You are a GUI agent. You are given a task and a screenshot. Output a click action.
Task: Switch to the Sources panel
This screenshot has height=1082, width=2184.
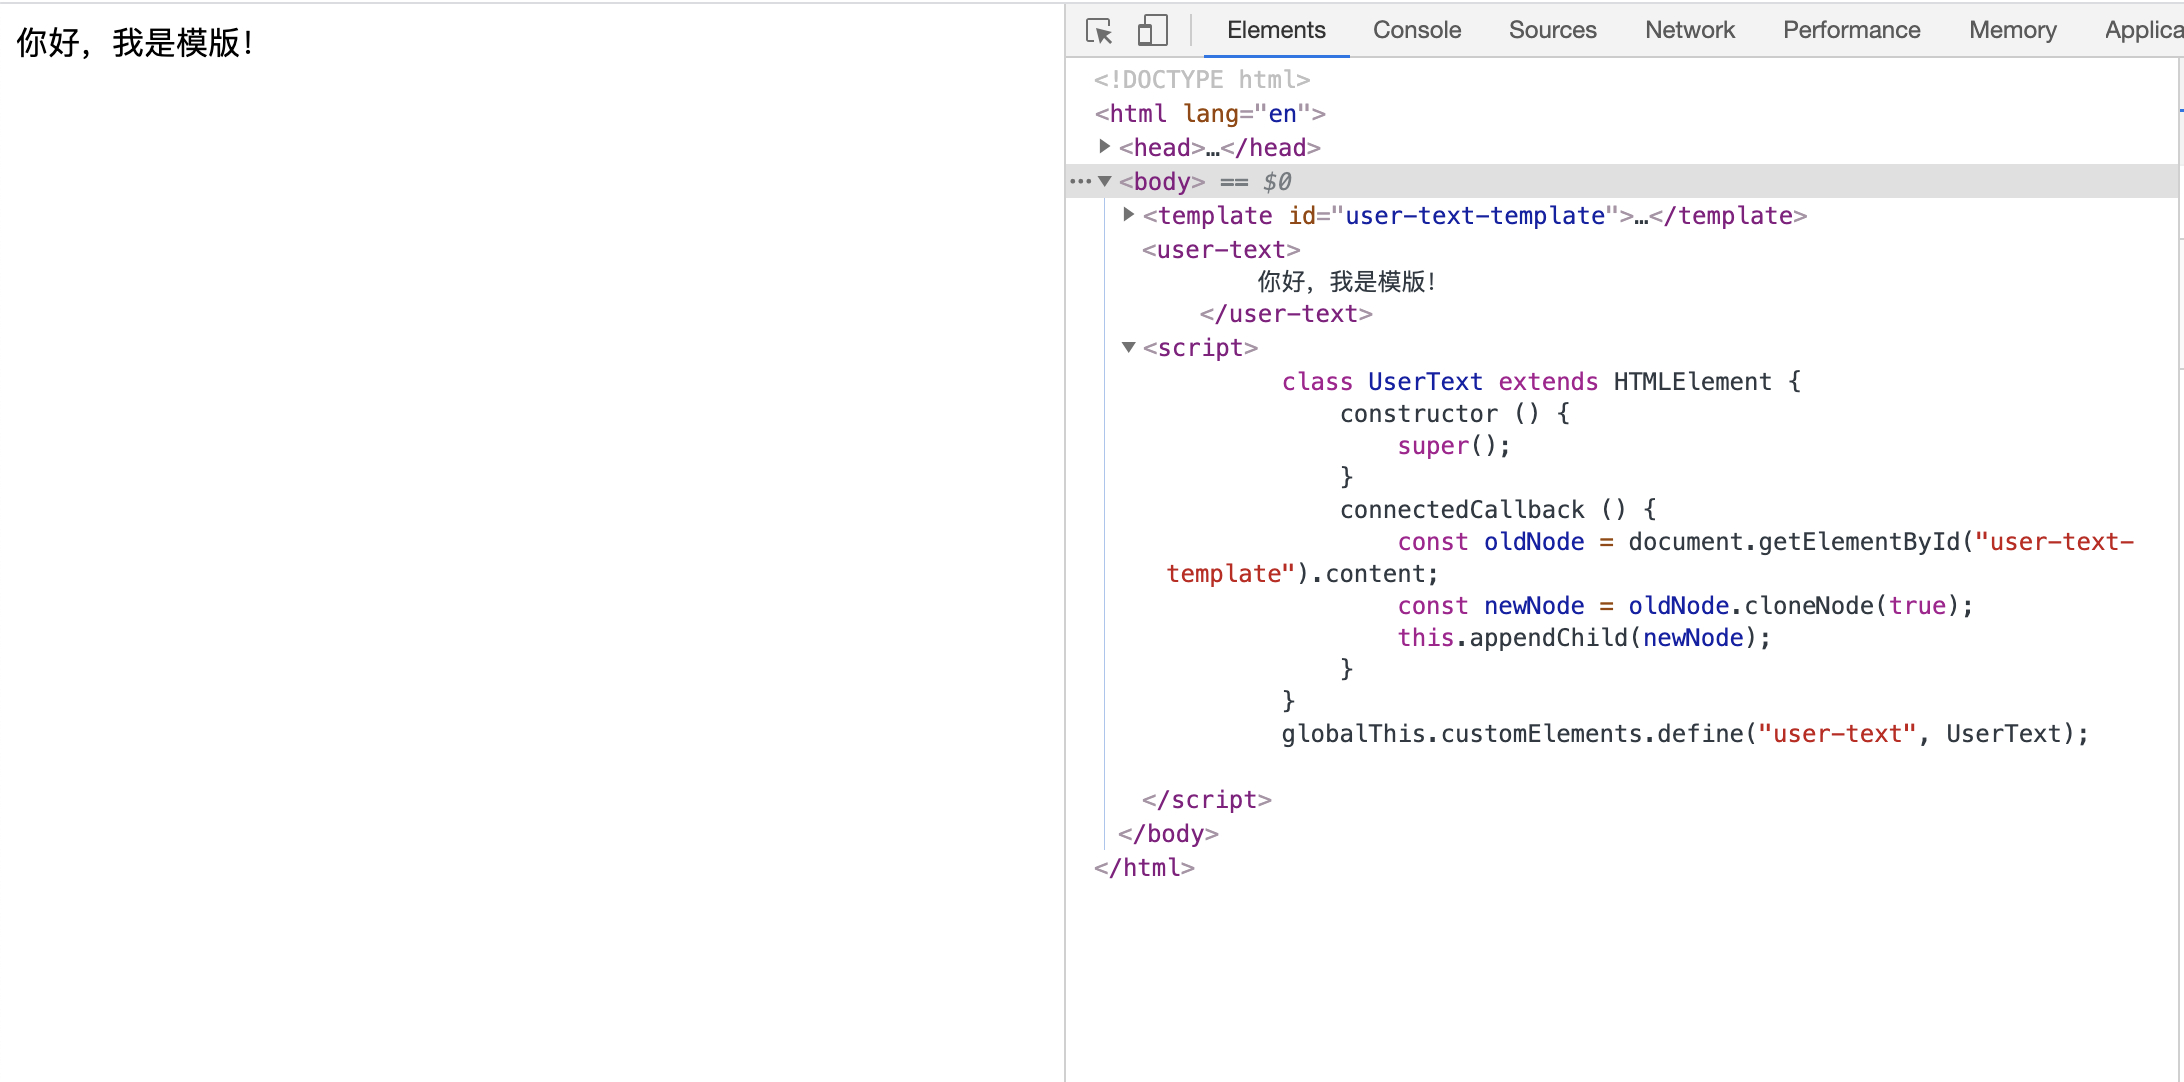[1552, 30]
